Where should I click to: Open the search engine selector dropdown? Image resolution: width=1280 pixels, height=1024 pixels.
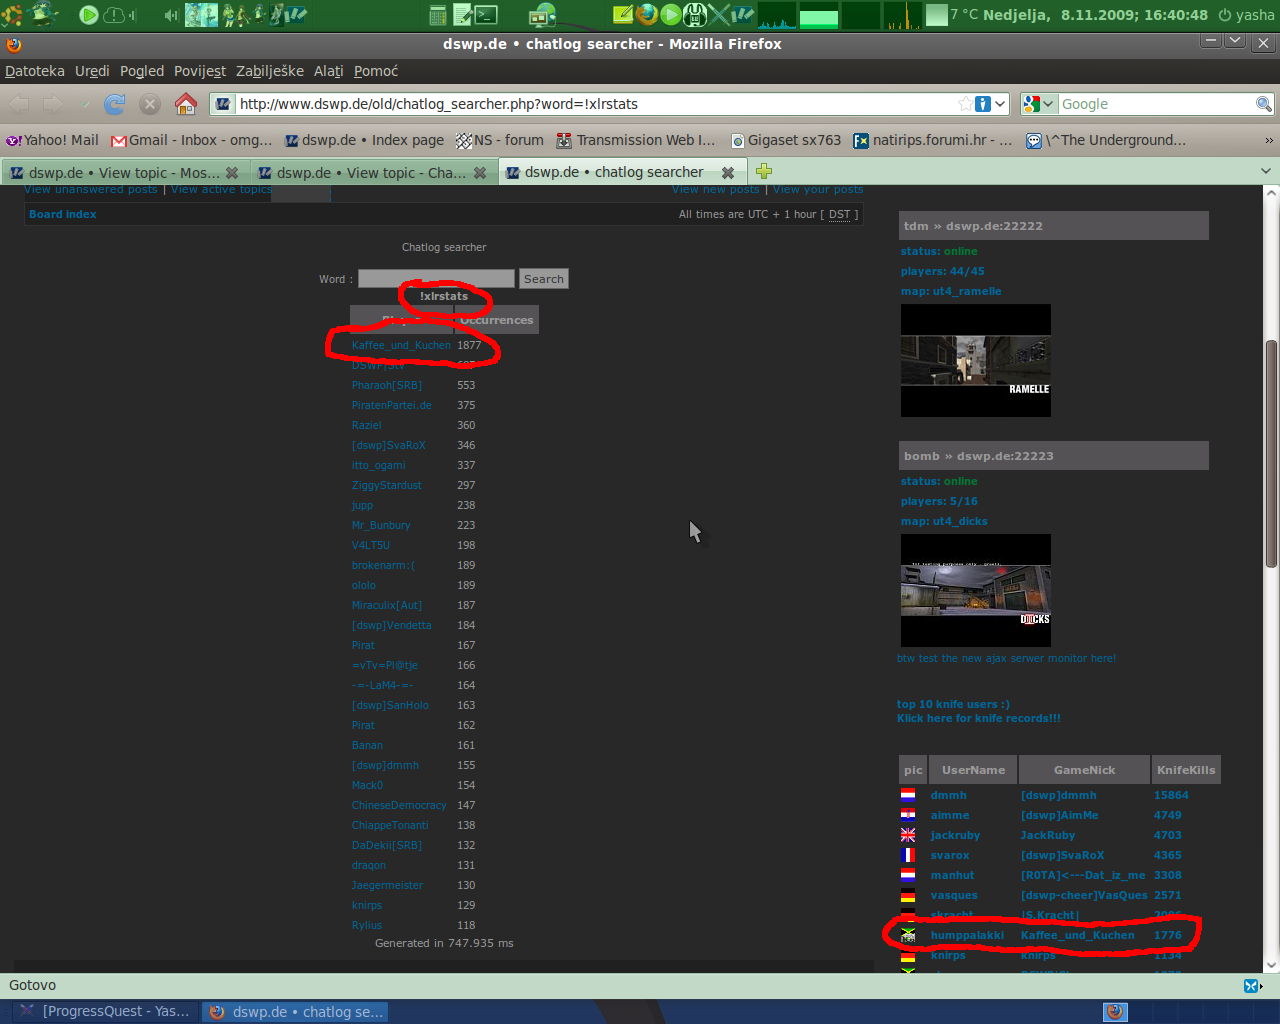[x=1039, y=104]
